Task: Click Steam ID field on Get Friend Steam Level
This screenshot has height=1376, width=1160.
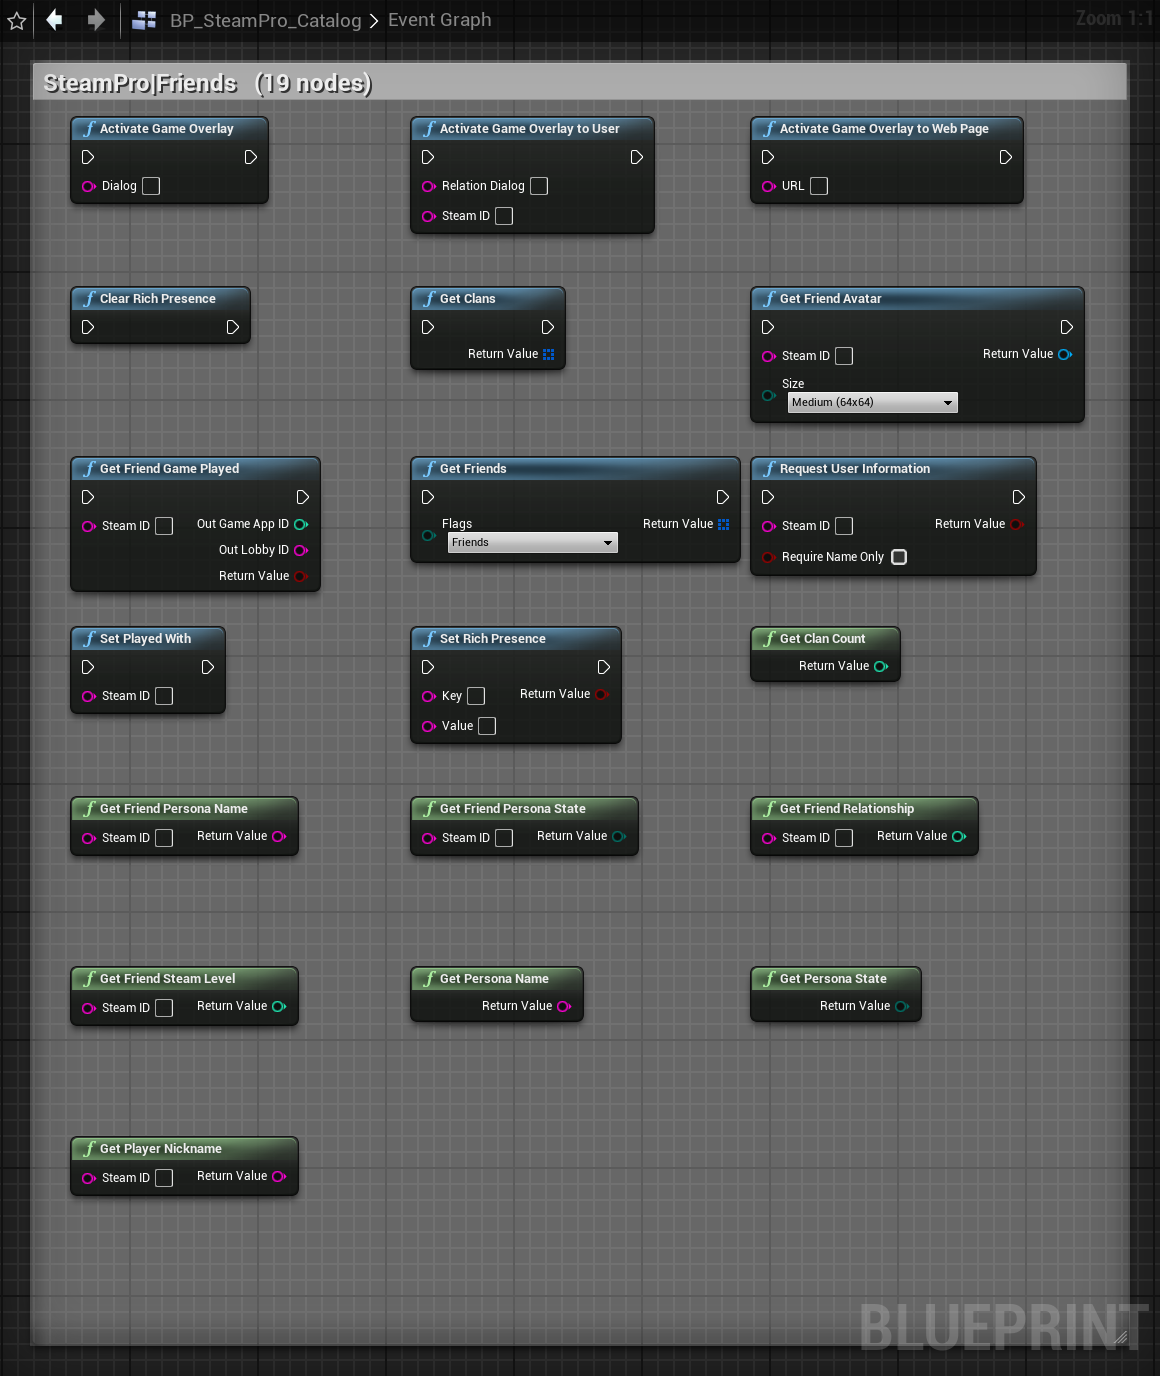Action: (164, 1008)
